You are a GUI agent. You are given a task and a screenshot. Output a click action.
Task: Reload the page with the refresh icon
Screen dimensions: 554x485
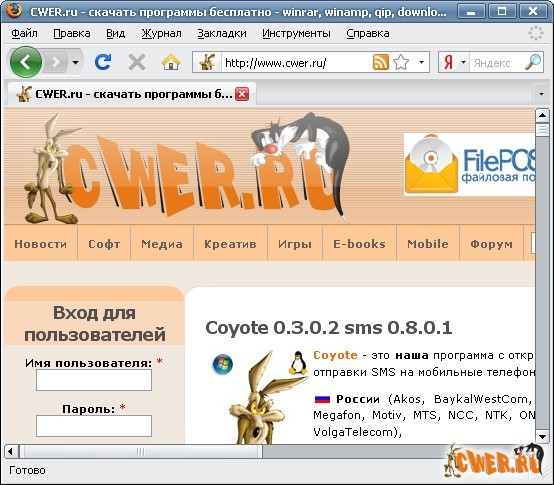coord(103,63)
